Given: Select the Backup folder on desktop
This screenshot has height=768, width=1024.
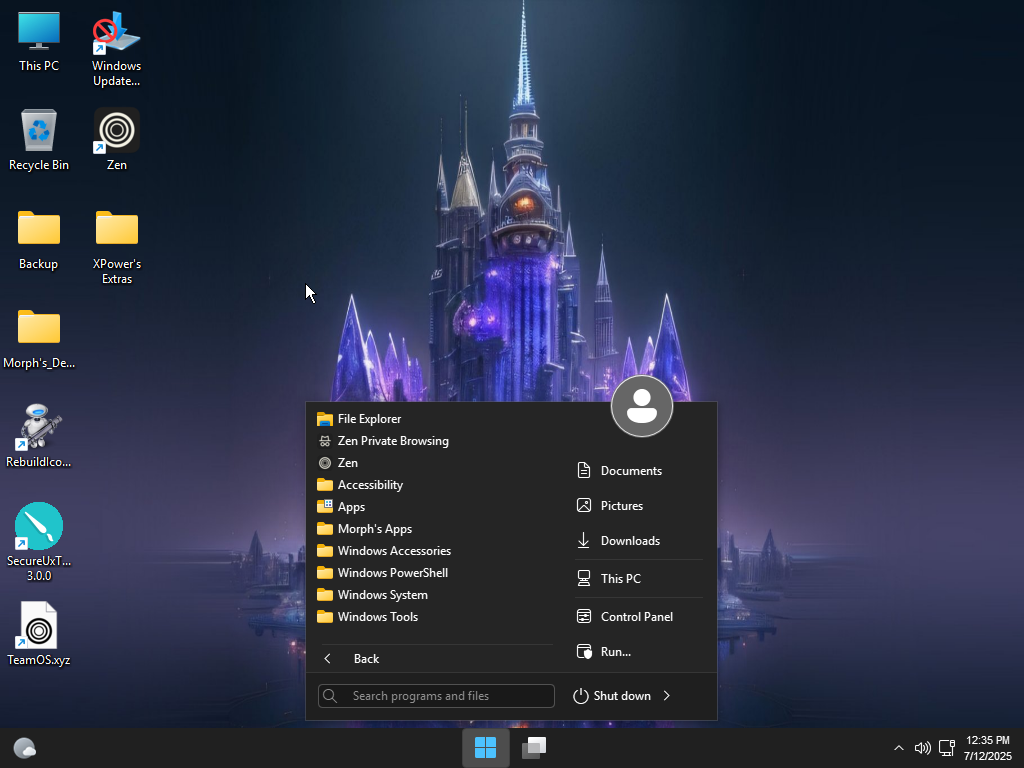Looking at the screenshot, I should 39,239.
